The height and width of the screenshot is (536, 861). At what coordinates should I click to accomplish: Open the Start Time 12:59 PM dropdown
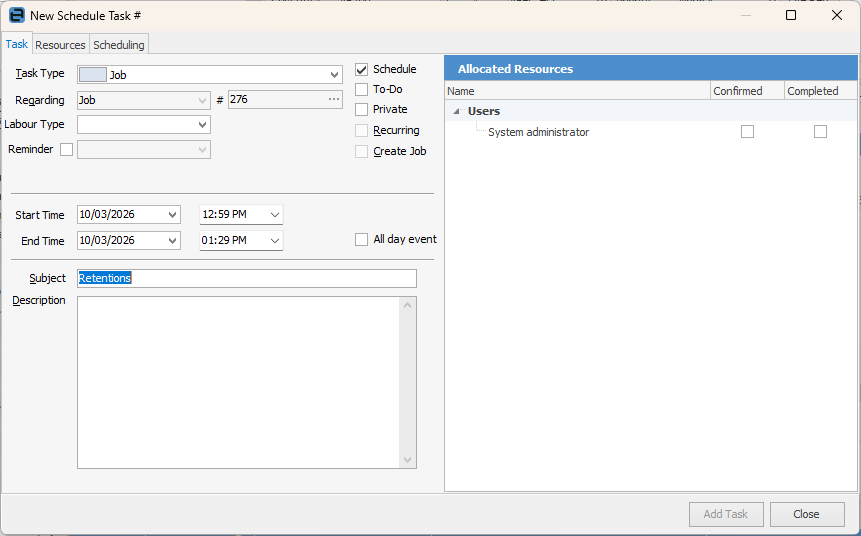275,215
